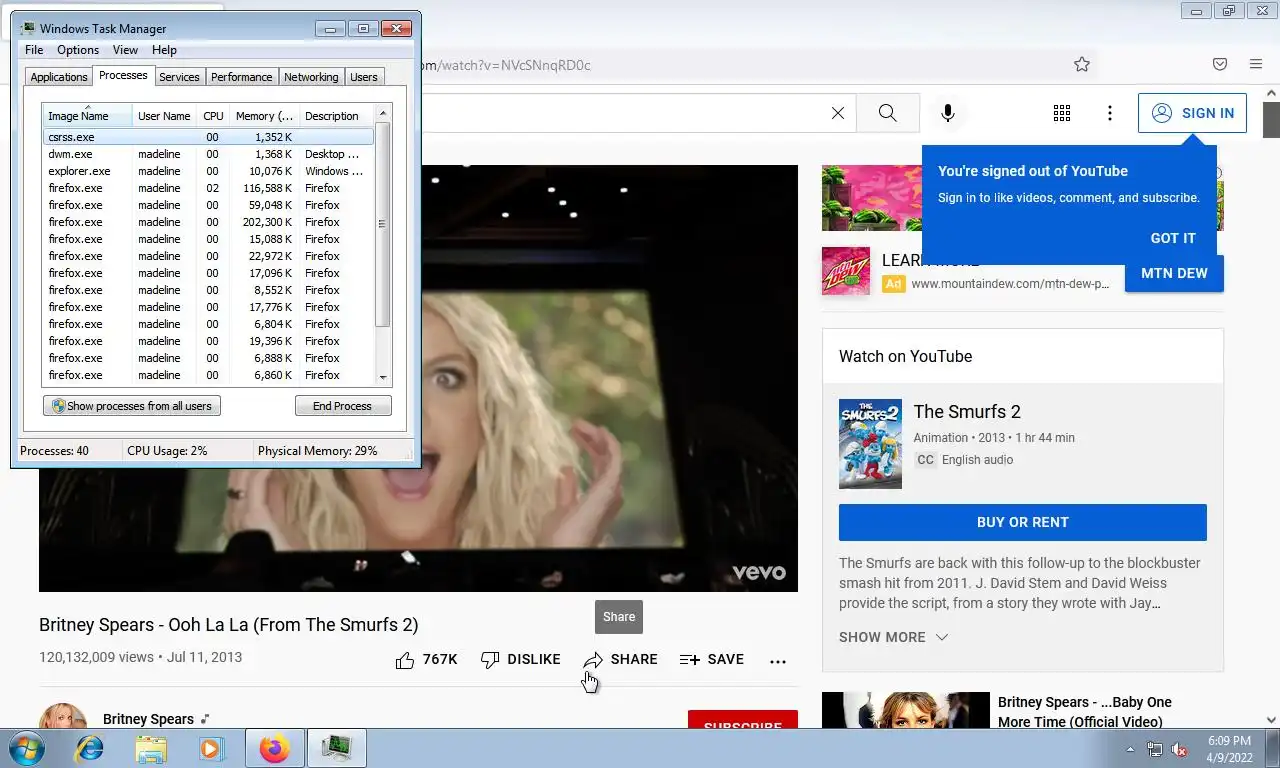Sort processes by Description column header
The width and height of the screenshot is (1280, 768).
click(x=336, y=116)
